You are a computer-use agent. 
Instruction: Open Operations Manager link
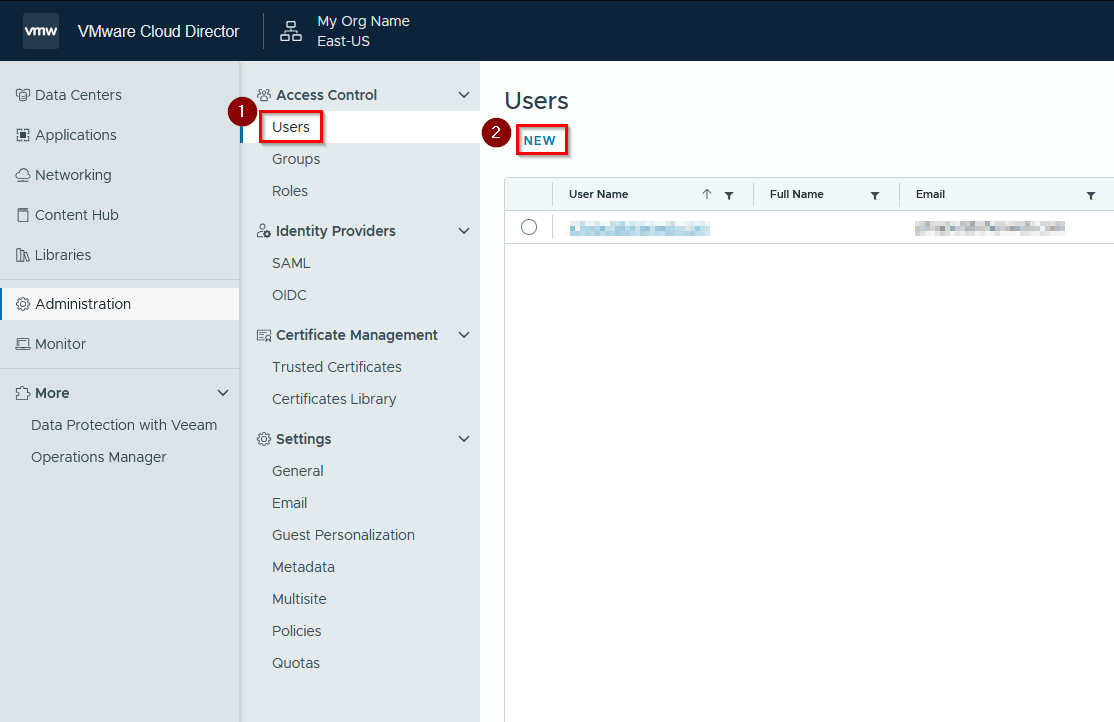point(99,457)
